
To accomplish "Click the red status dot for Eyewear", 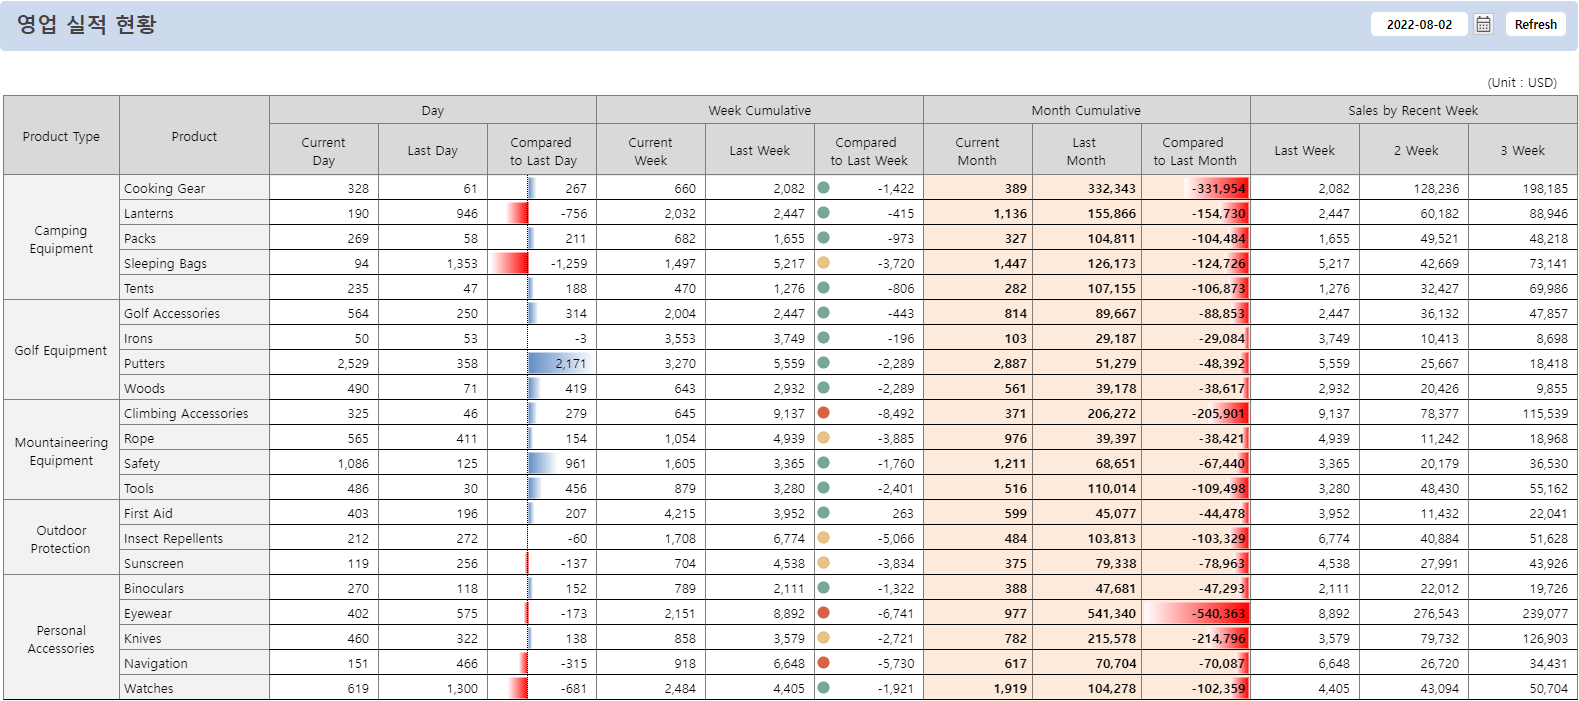I will (824, 612).
